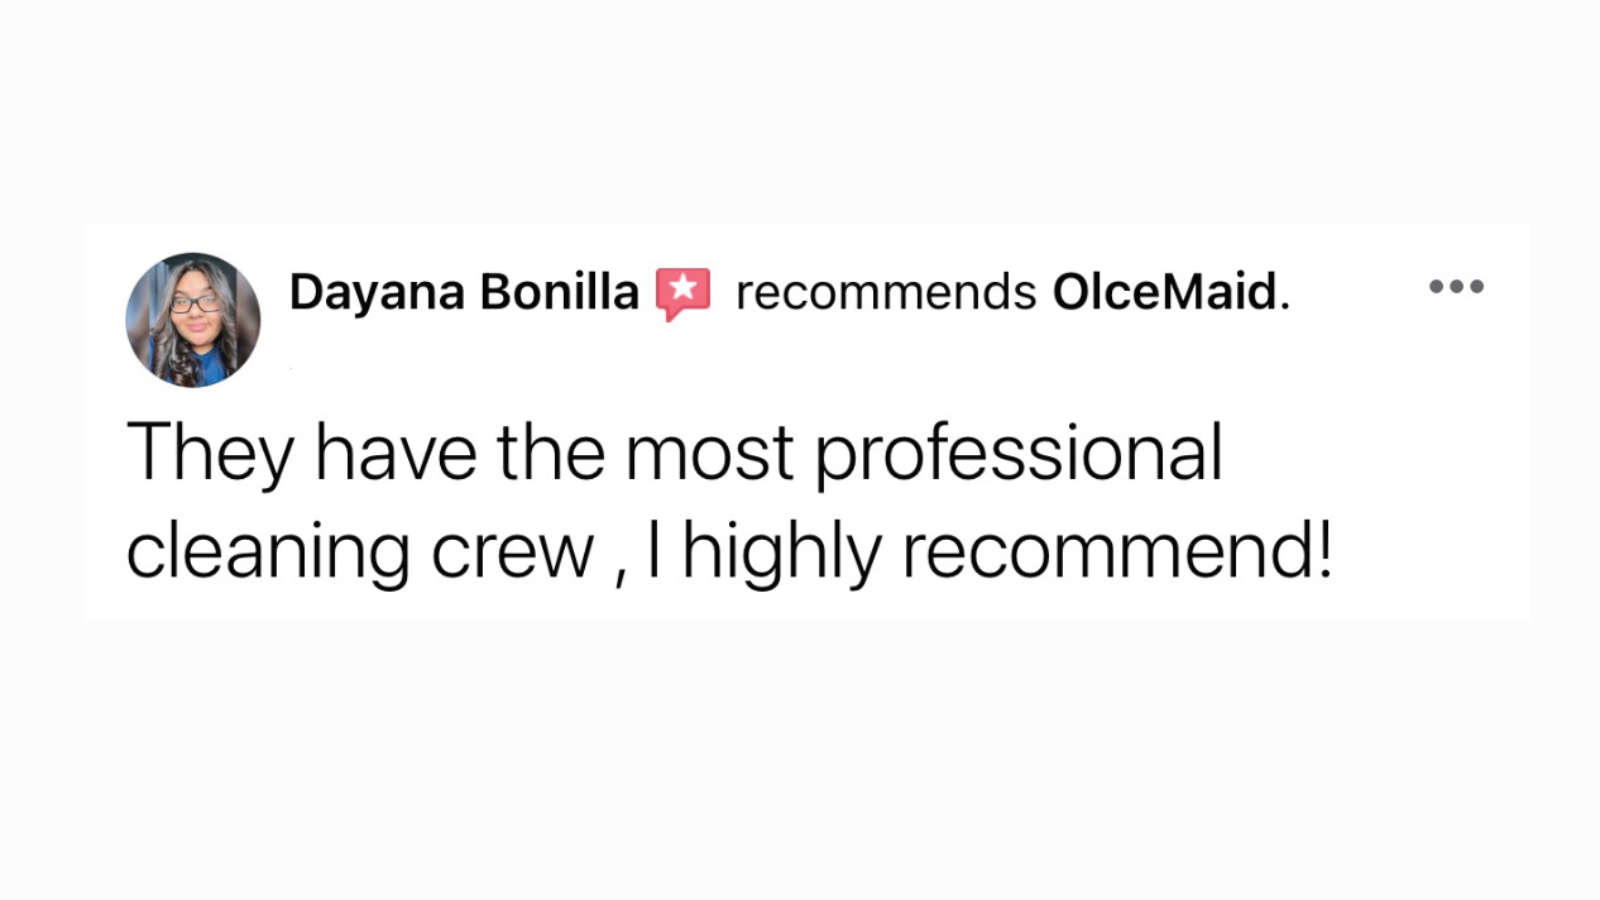The image size is (1600, 900).
Task: Click the comma after "crew"
Action: pos(621,577)
